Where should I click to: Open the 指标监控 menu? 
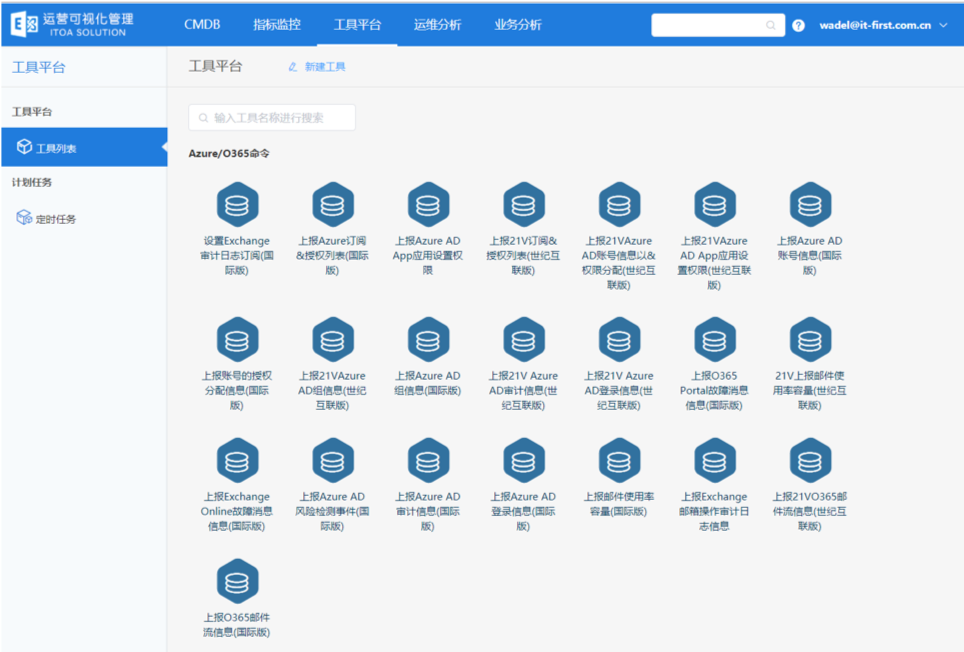point(277,25)
